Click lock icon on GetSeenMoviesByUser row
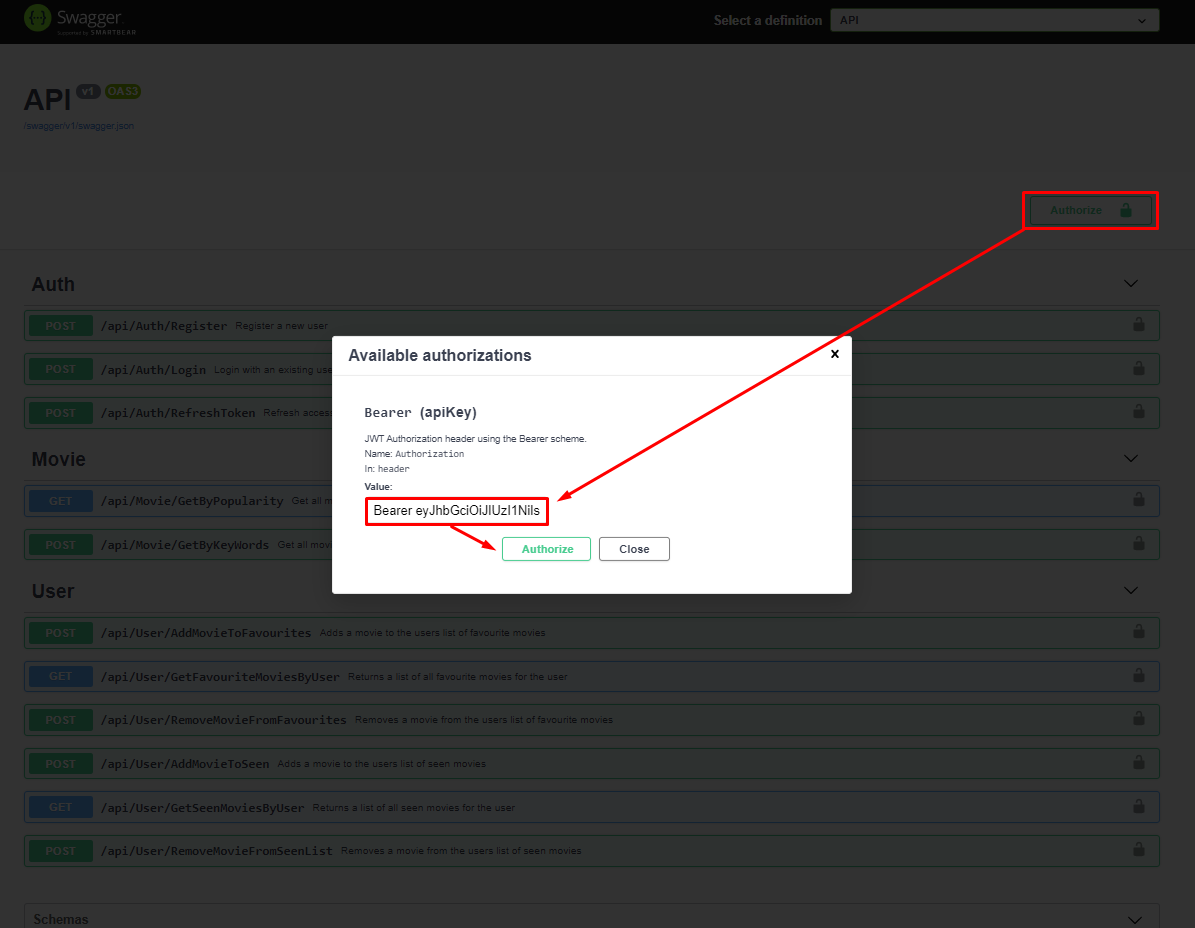 (1139, 806)
